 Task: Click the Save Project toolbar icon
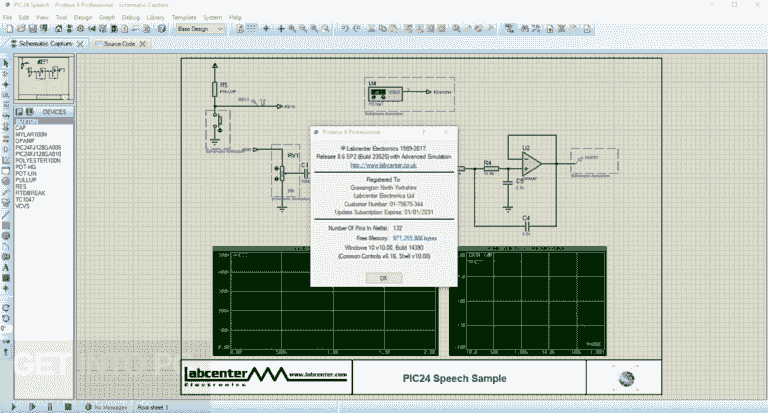33,29
